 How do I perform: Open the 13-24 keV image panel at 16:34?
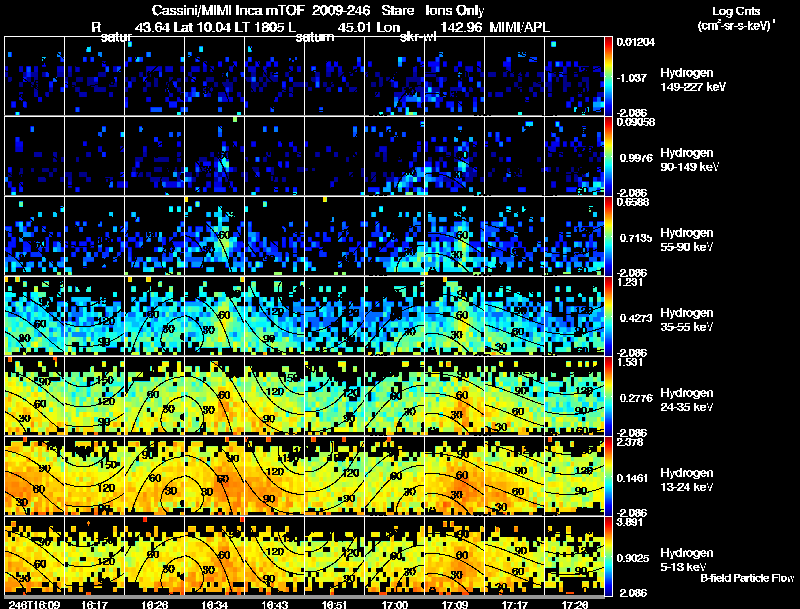215,476
